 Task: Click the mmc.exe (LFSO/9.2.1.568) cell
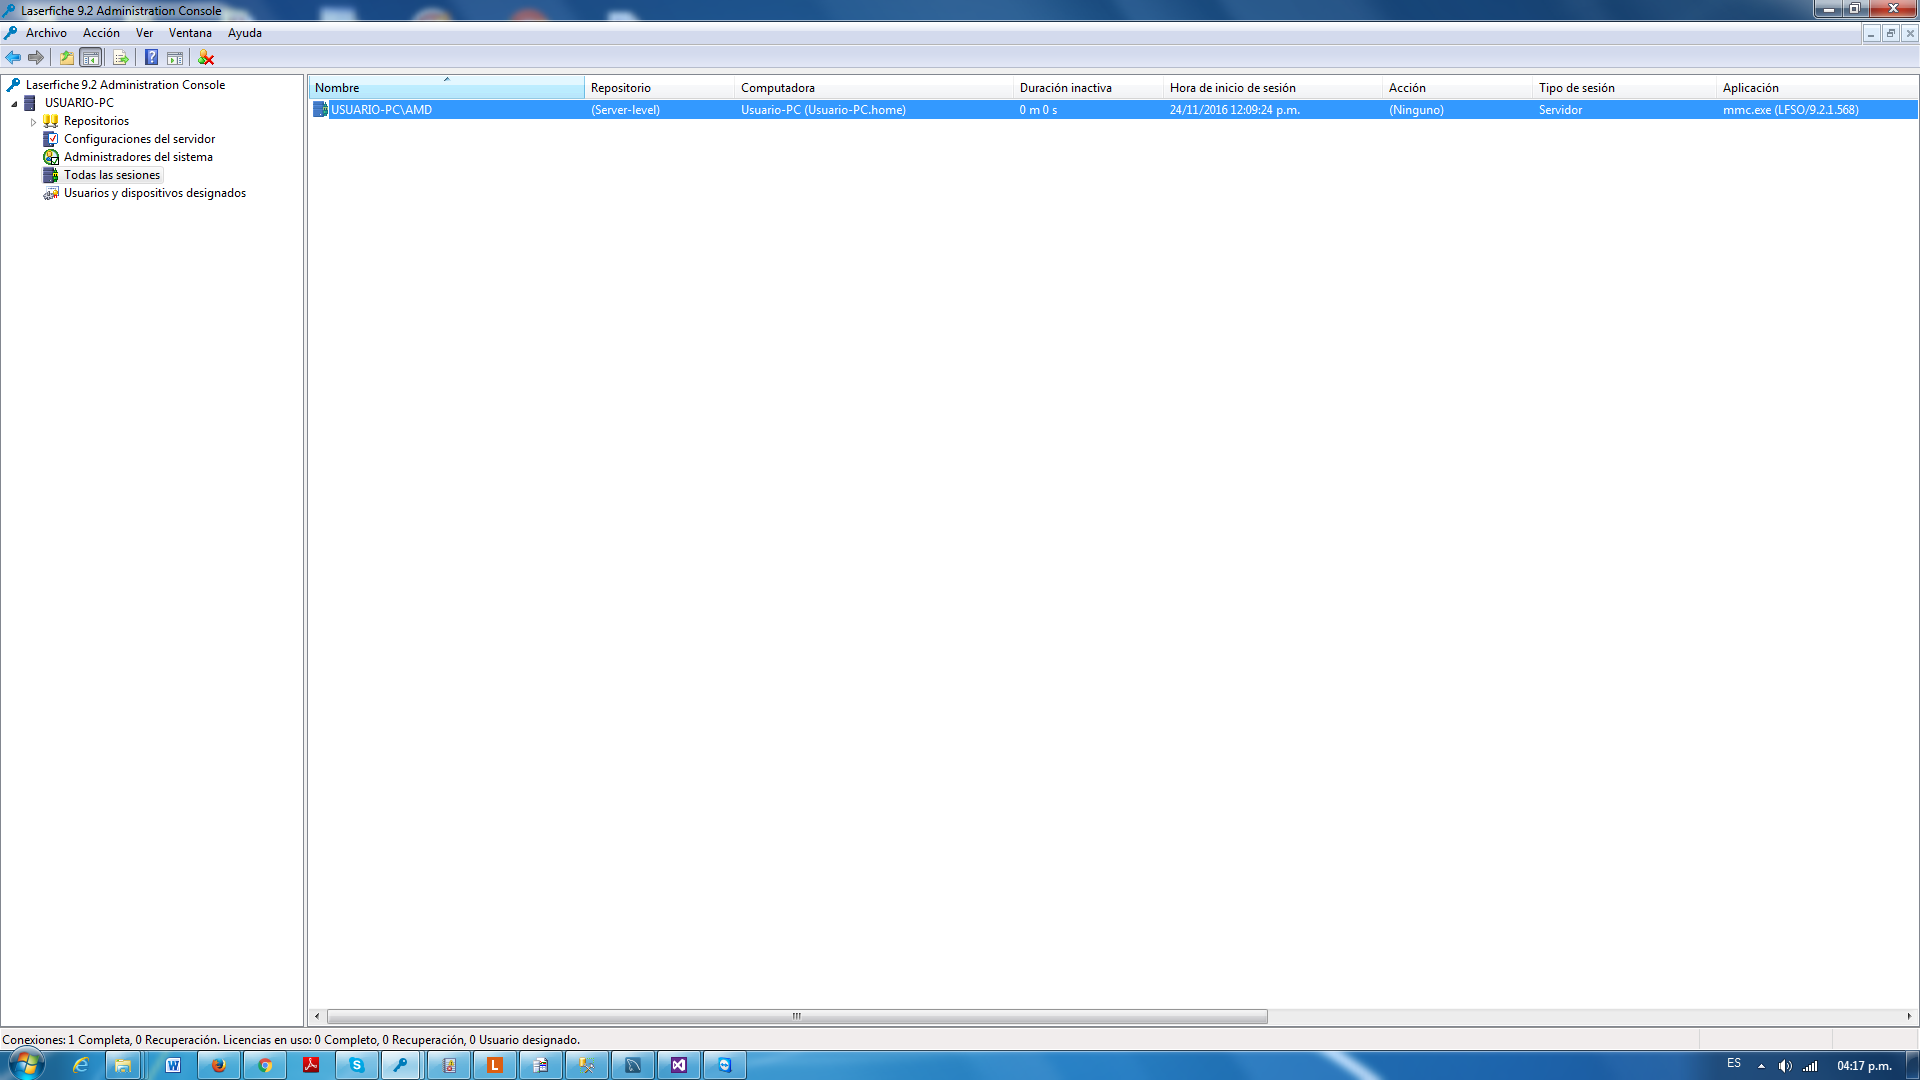tap(1790, 110)
